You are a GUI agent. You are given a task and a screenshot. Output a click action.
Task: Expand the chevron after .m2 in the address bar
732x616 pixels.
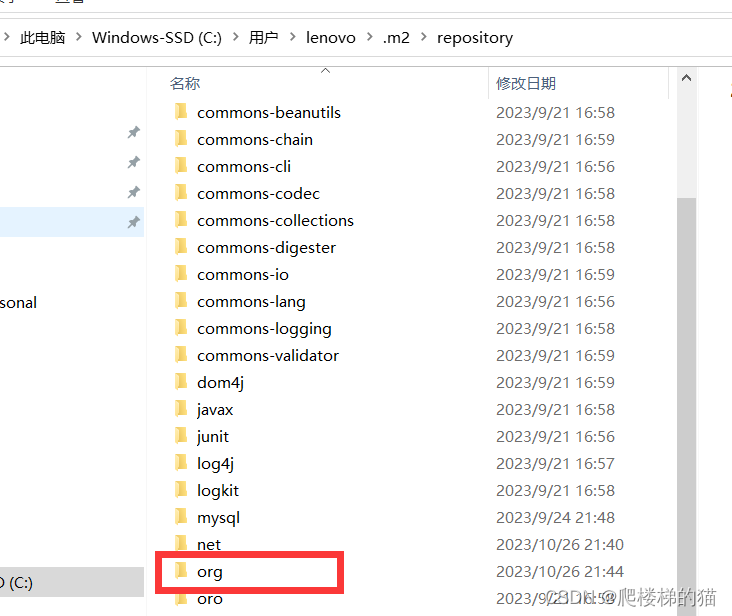(x=424, y=36)
